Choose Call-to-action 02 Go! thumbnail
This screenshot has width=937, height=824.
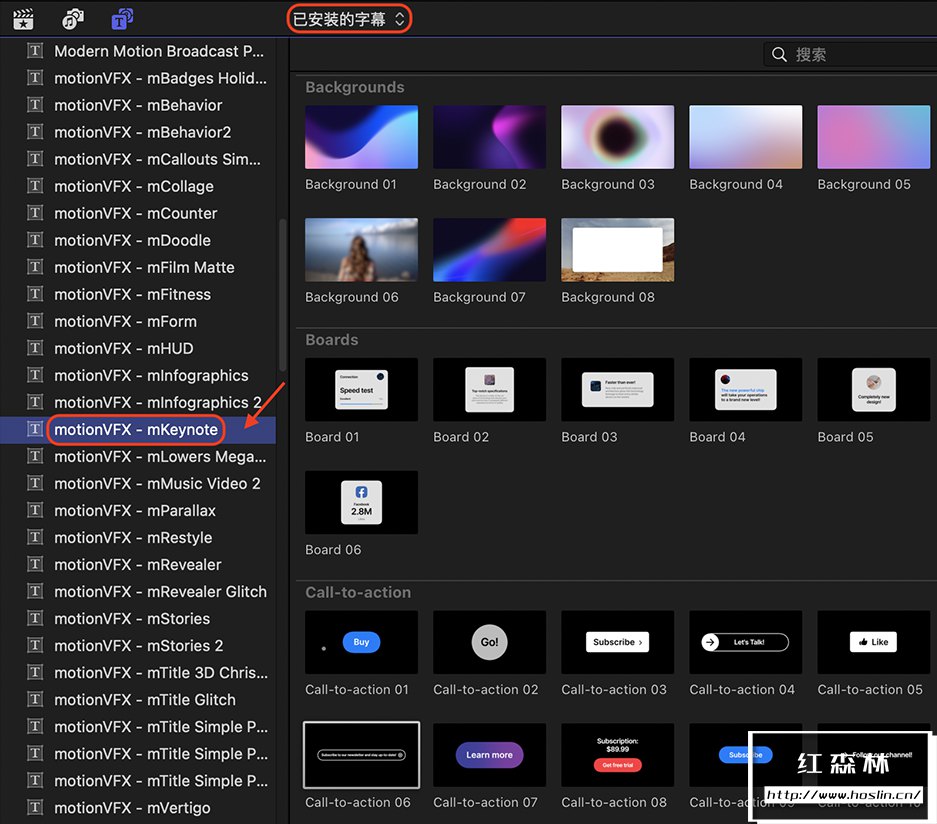click(489, 642)
